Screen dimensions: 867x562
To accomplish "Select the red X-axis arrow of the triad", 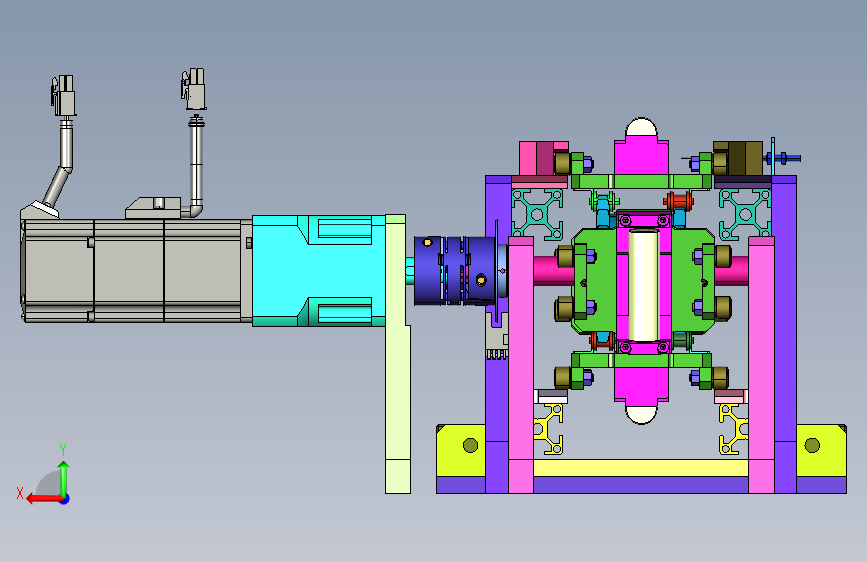I will tap(44, 499).
